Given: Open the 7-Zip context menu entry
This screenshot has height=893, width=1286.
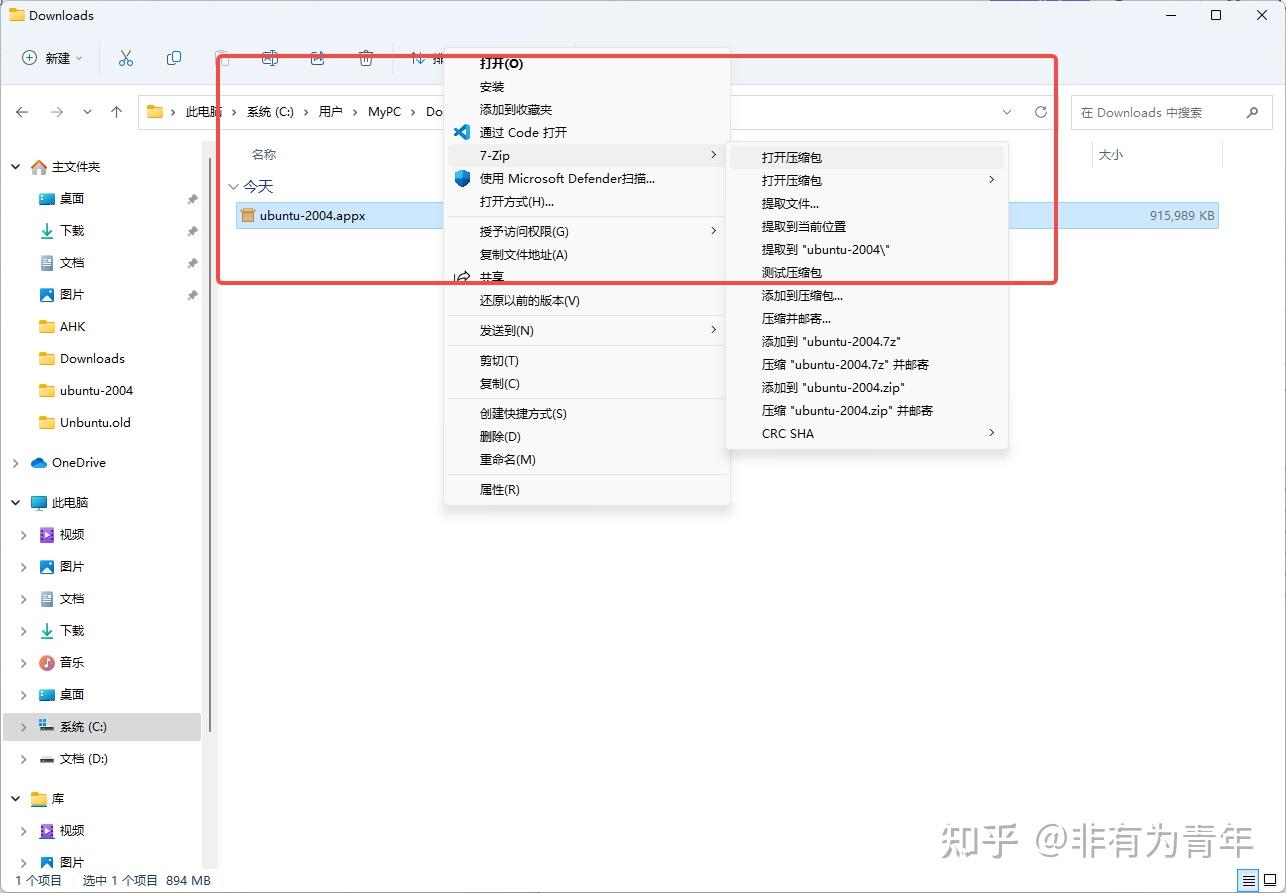Looking at the screenshot, I should 585,155.
